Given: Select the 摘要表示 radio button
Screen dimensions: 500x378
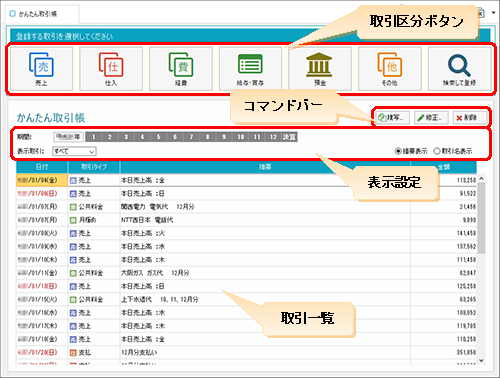Looking at the screenshot, I should (398, 151).
